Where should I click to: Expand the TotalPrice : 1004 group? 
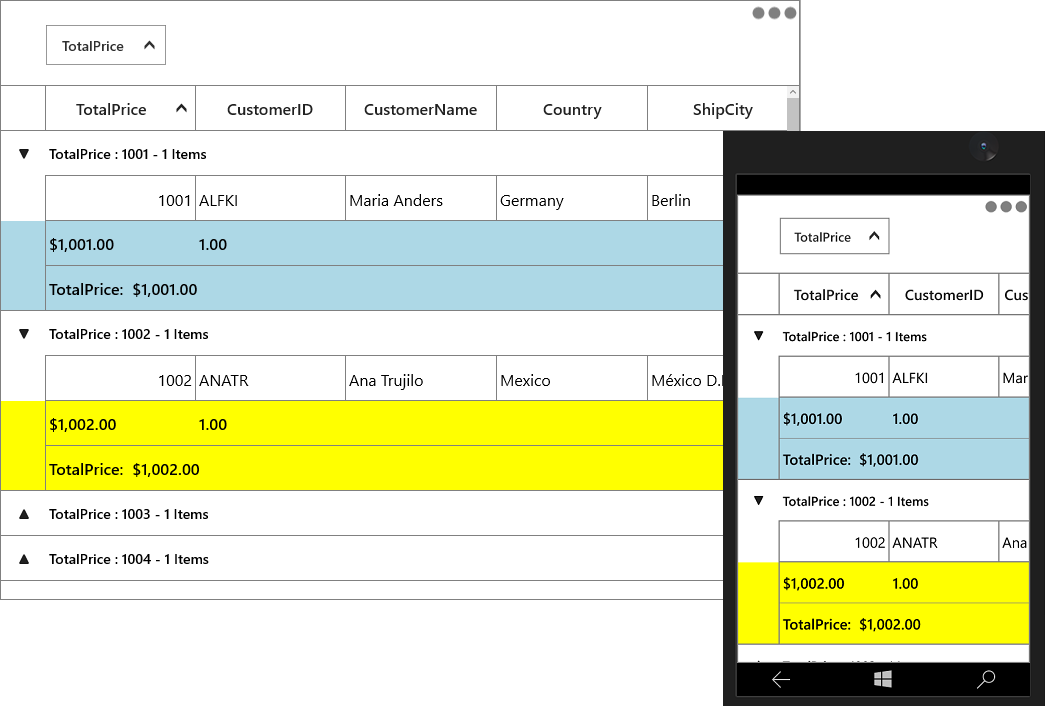pos(24,559)
